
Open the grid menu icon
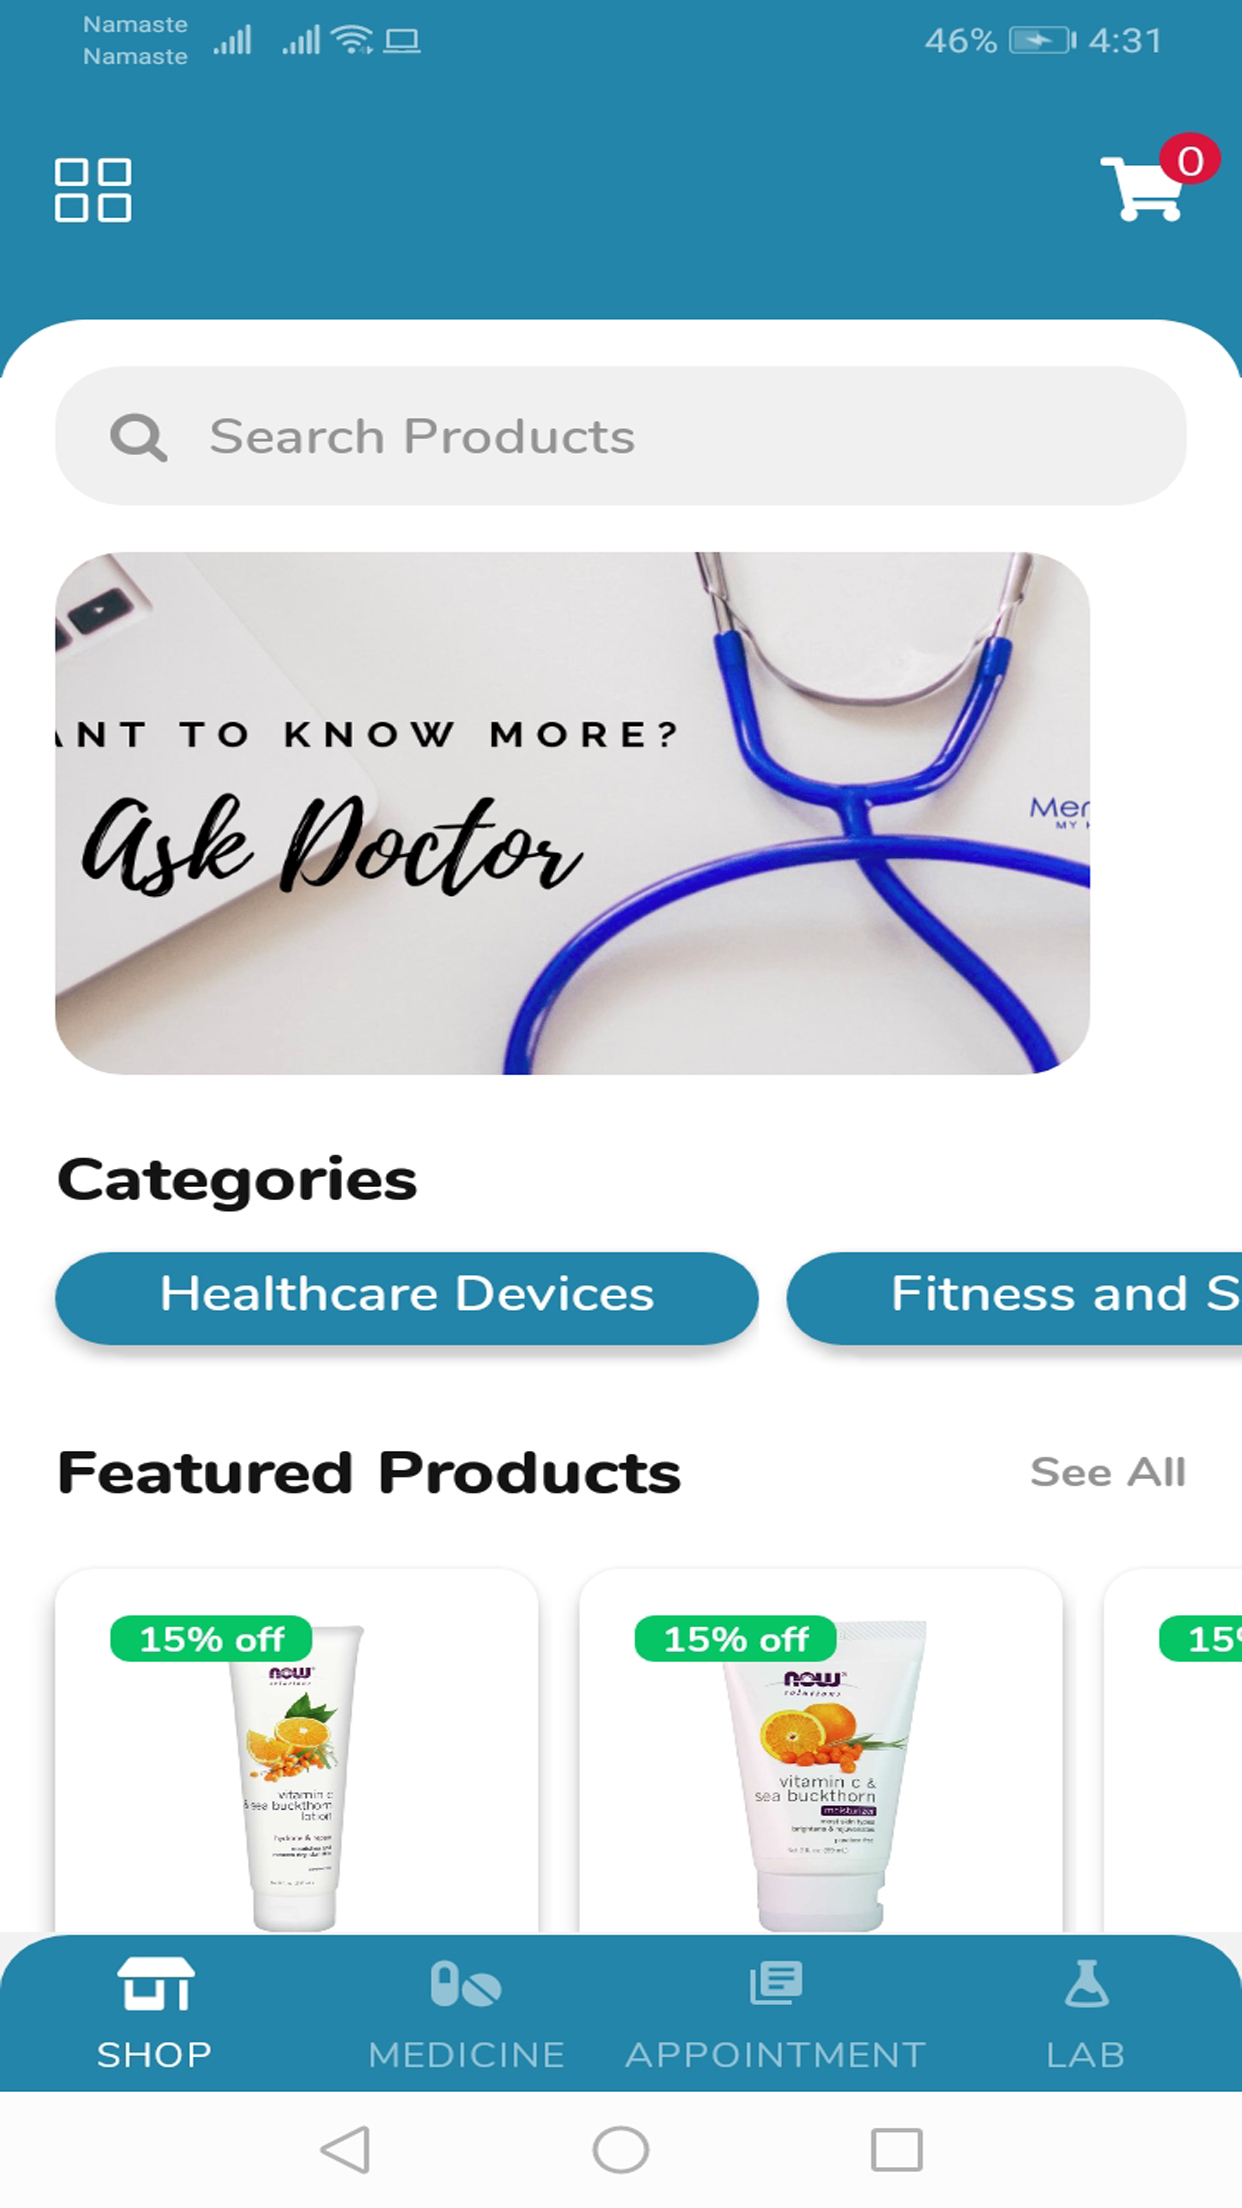[93, 190]
